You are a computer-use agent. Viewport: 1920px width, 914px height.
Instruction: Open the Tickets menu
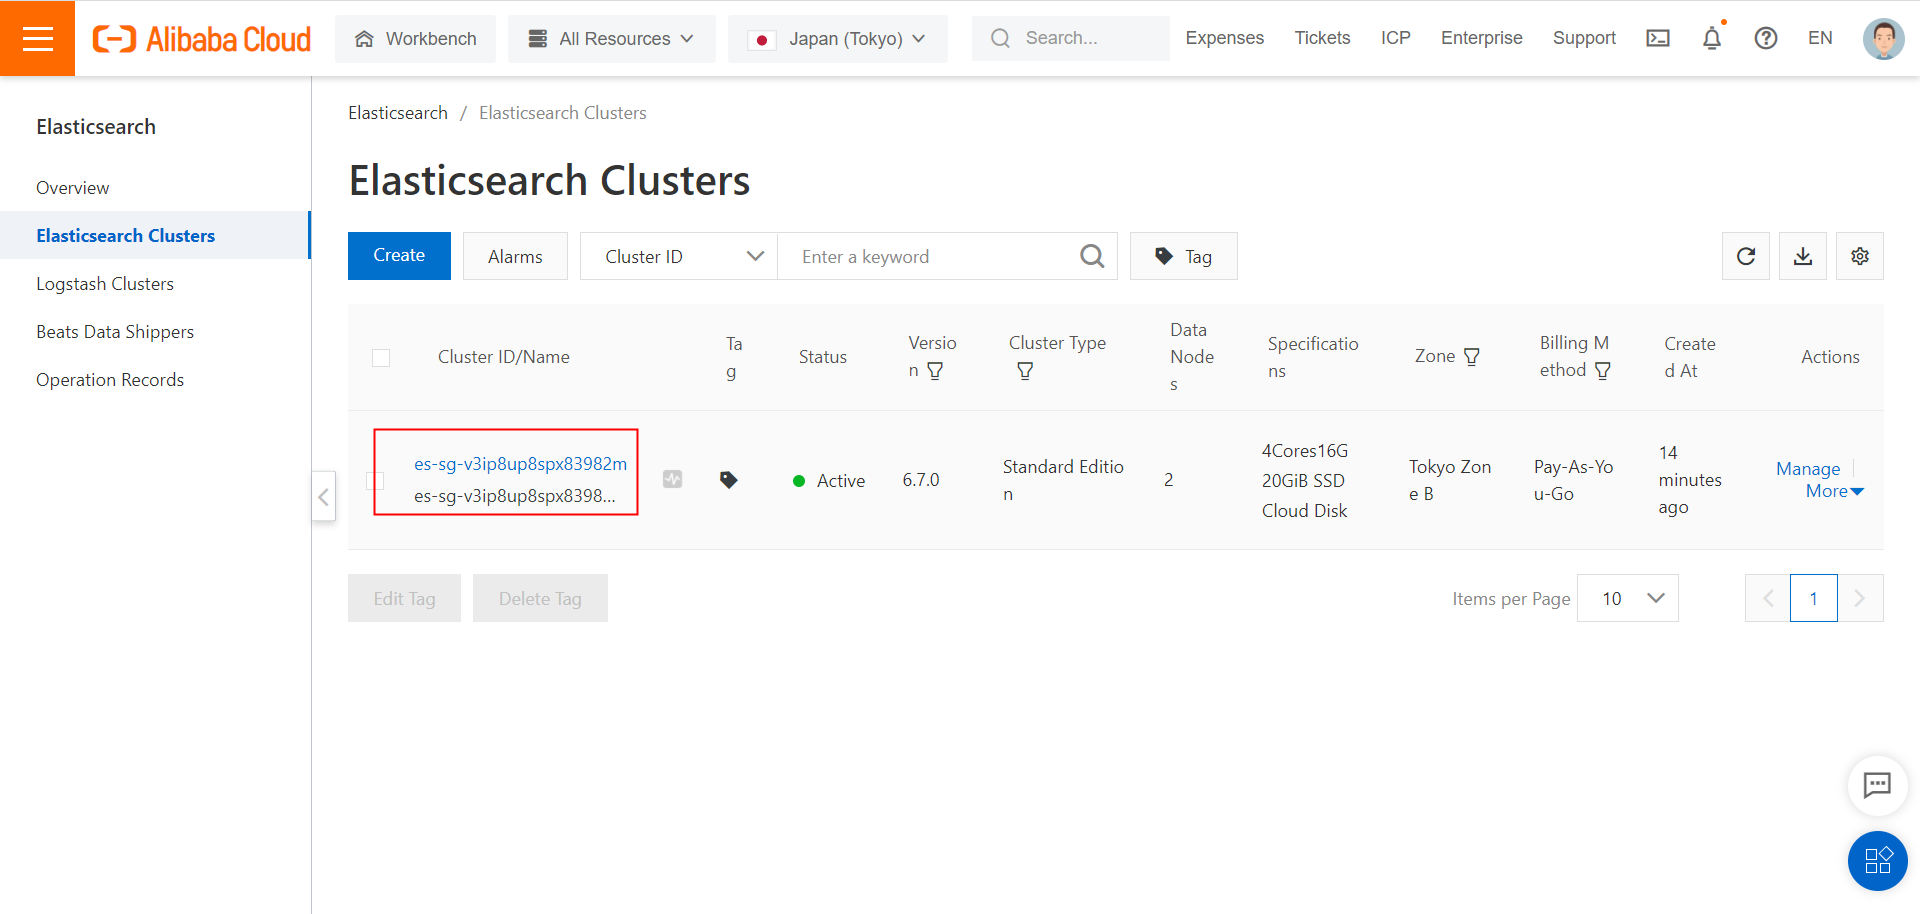(x=1322, y=38)
